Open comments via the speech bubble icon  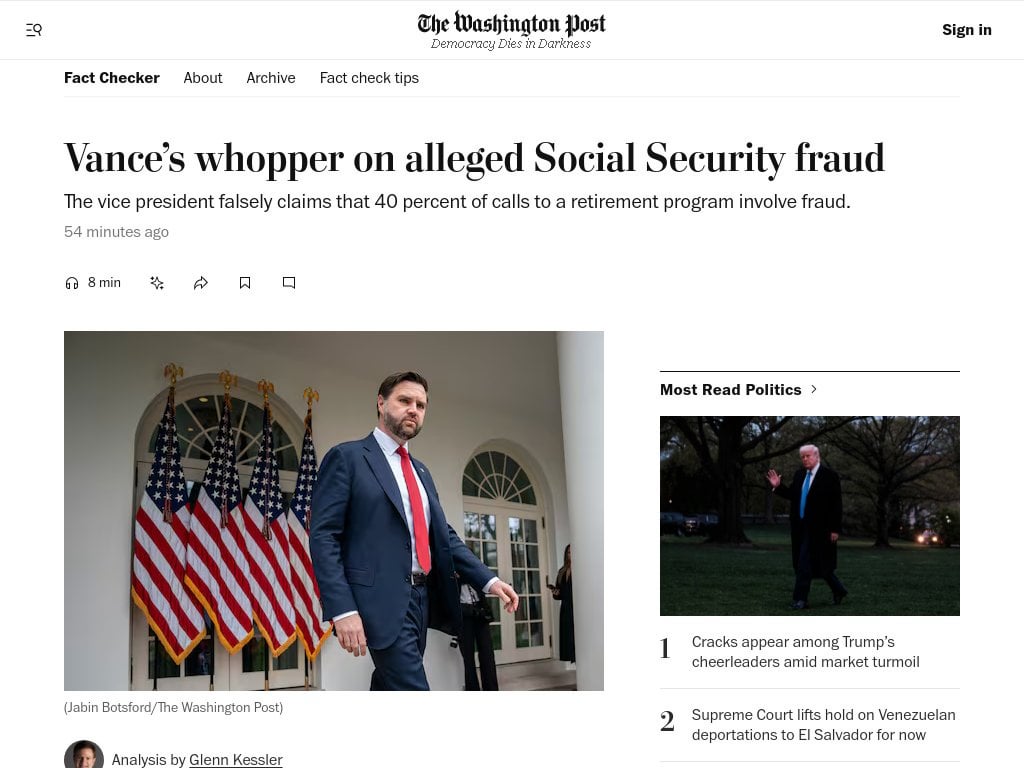[x=289, y=282]
